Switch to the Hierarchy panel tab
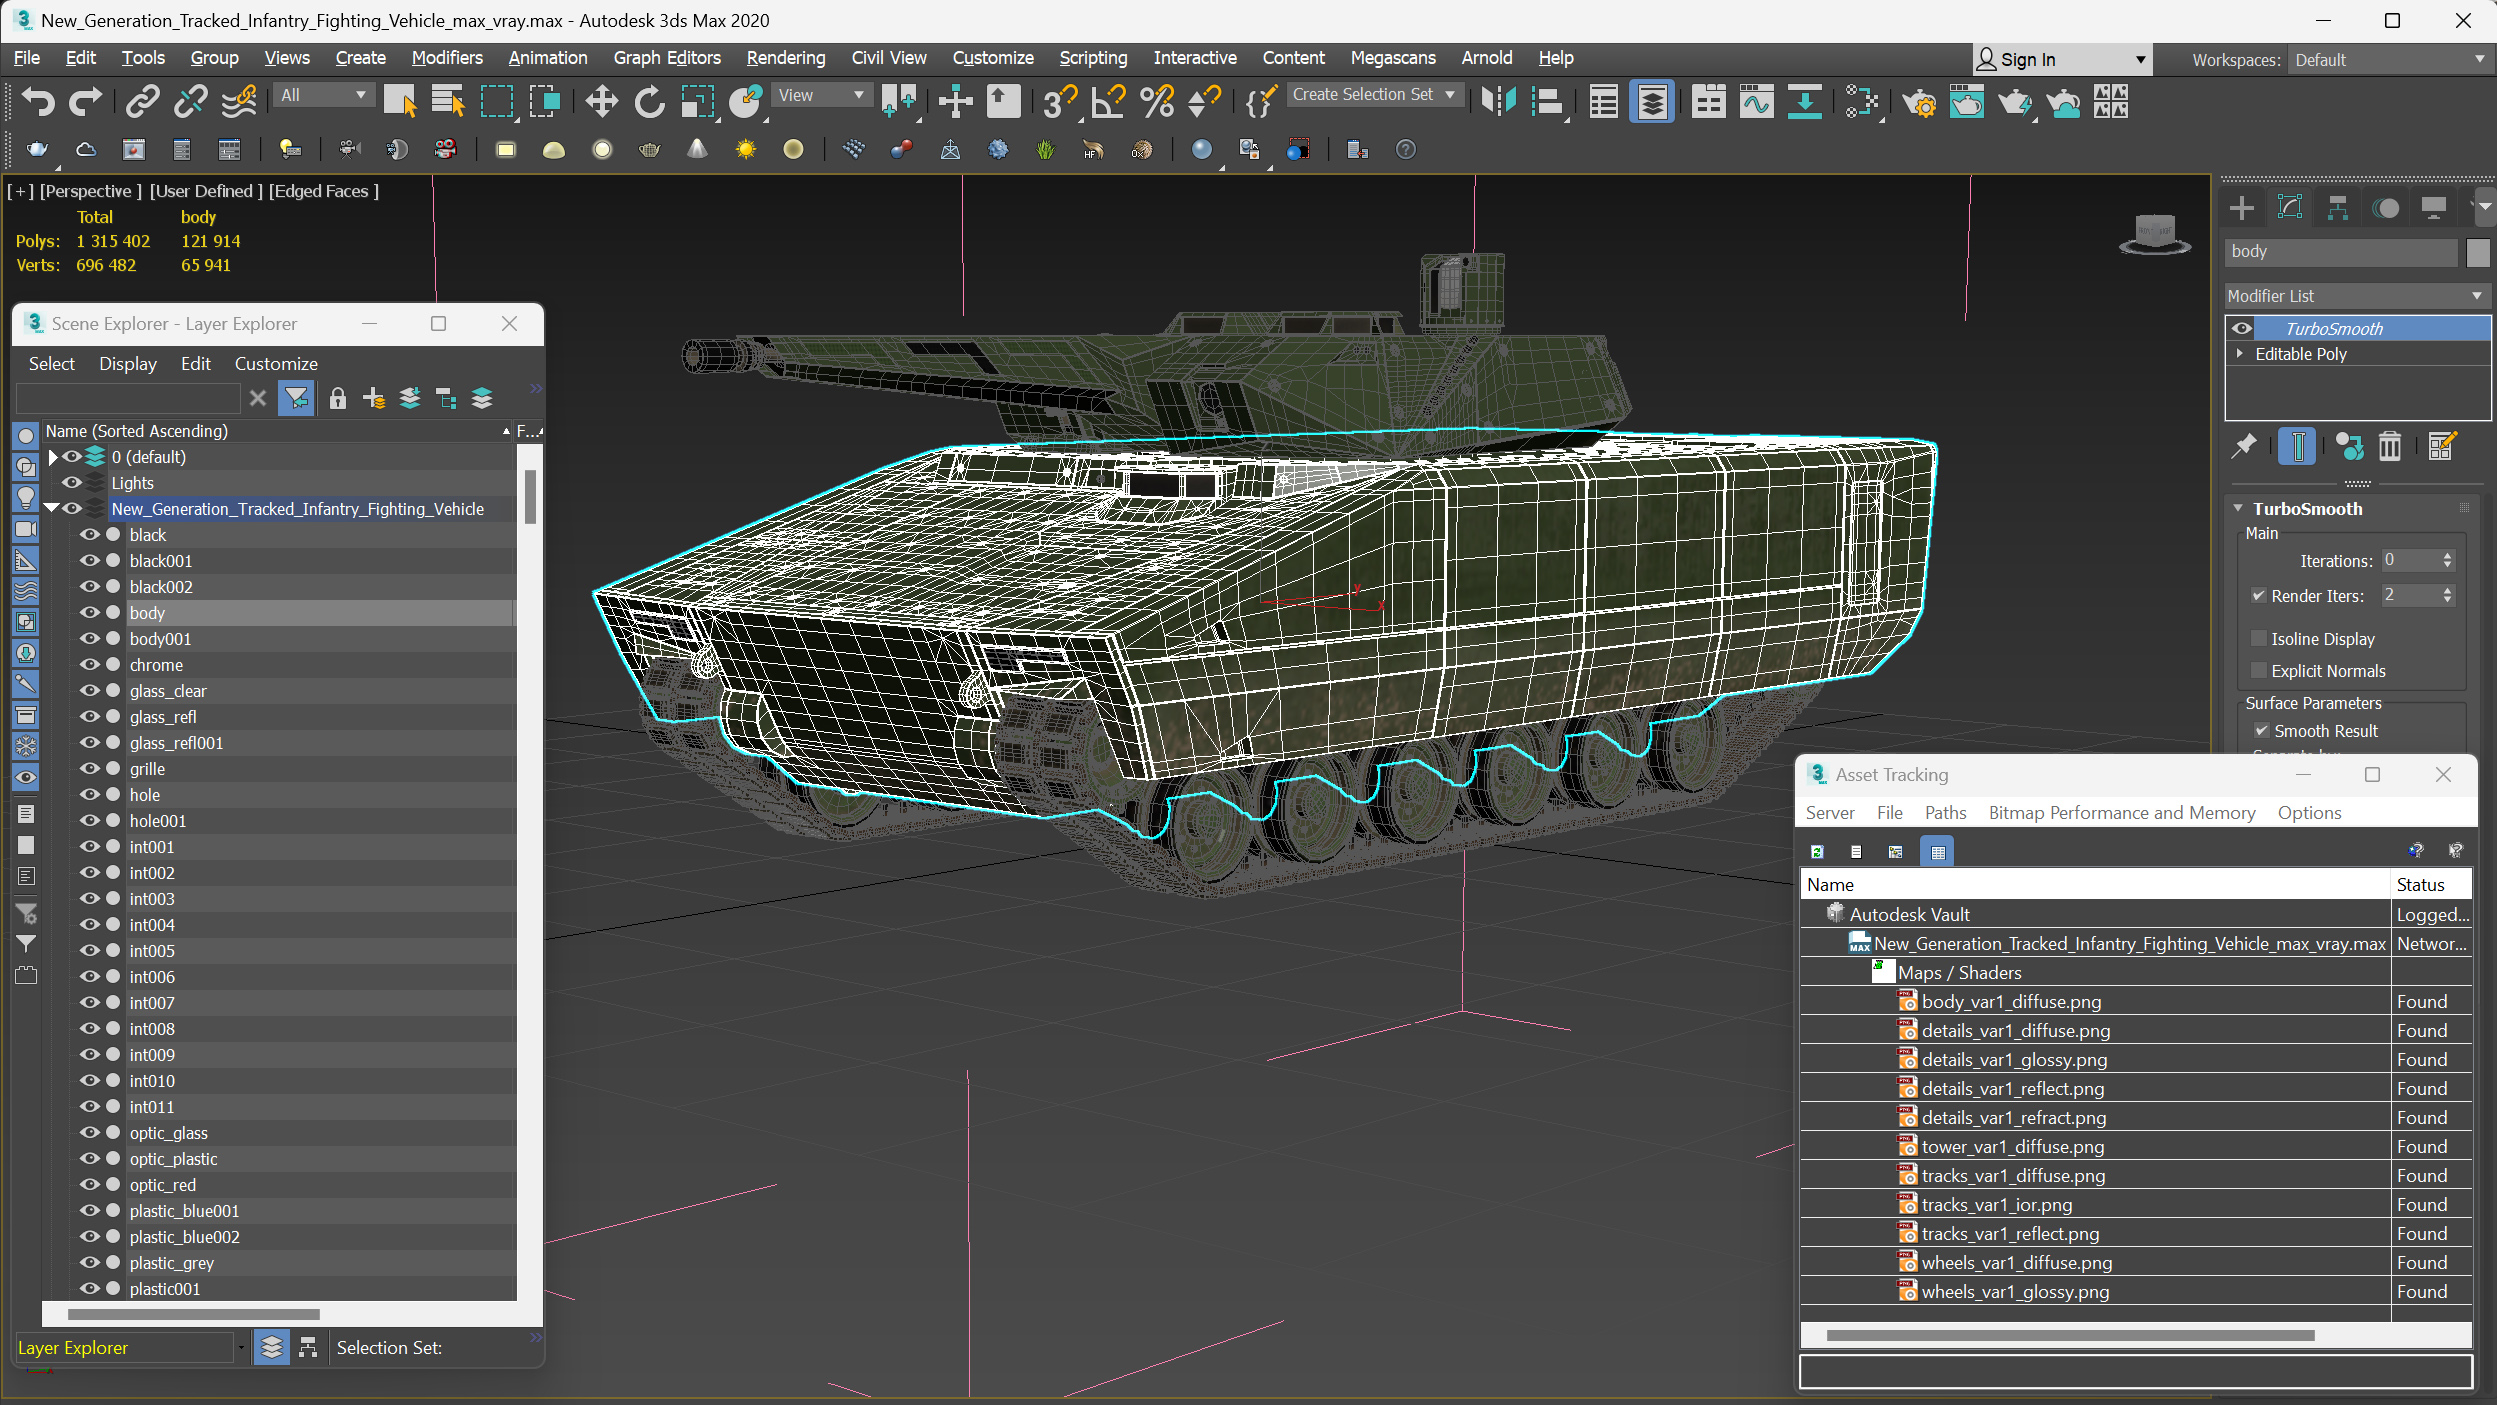This screenshot has height=1405, width=2497. click(x=2337, y=207)
